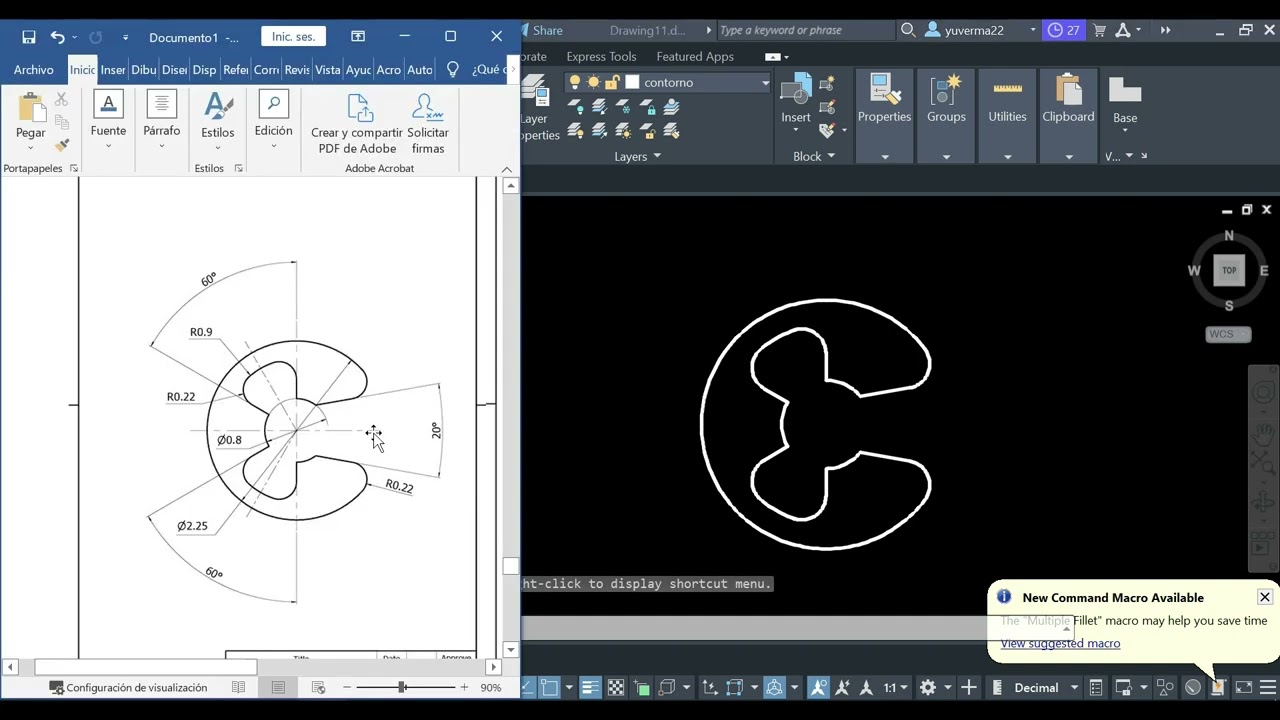
Task: Click Solicitar firmas in Adobe Acrobat group
Action: click(x=428, y=124)
